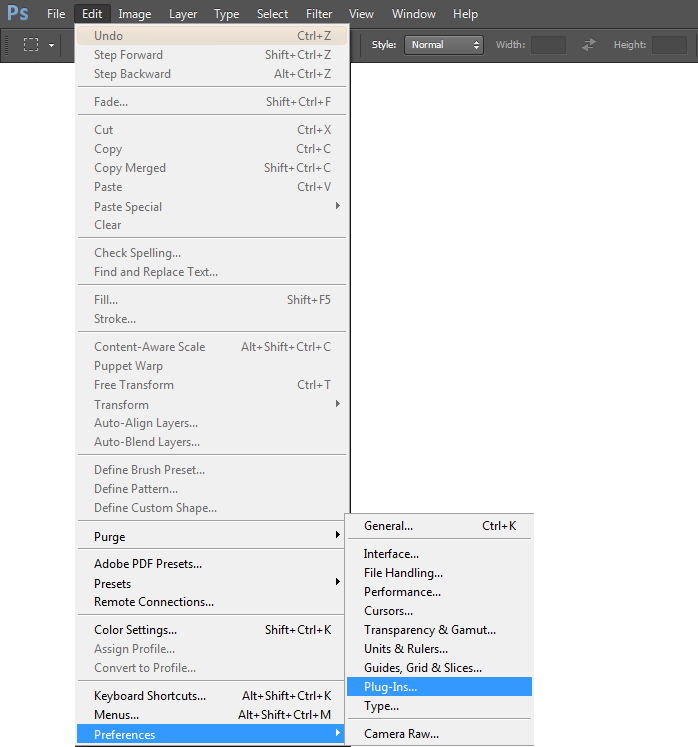
Task: Open Keyboard Shortcuts...
Action: tap(211, 696)
